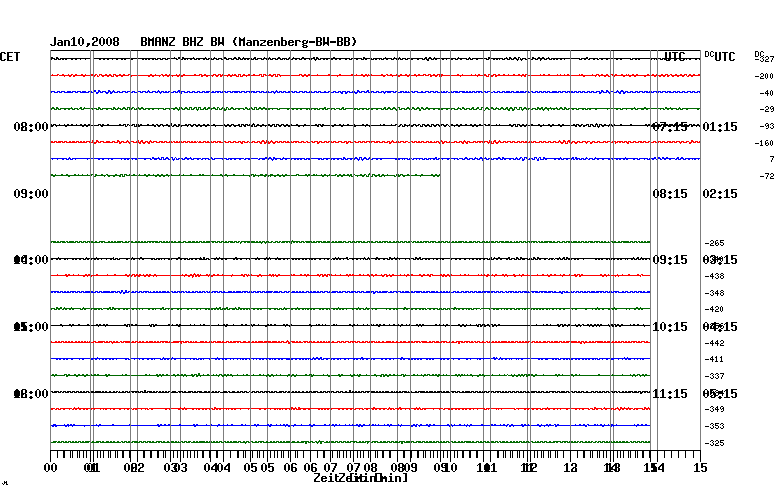Click the 09:15 time label
780x494 pixels.
[x=670, y=260]
